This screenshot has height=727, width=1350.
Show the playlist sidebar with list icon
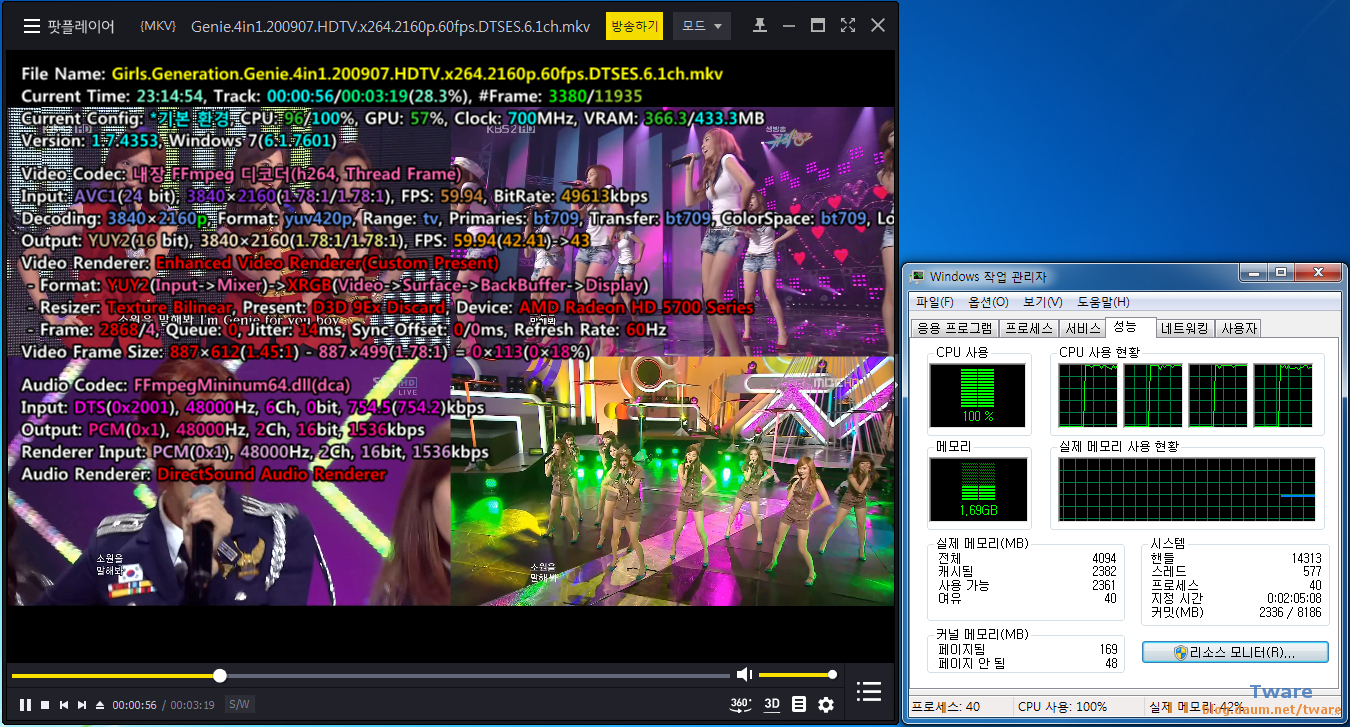coord(869,692)
